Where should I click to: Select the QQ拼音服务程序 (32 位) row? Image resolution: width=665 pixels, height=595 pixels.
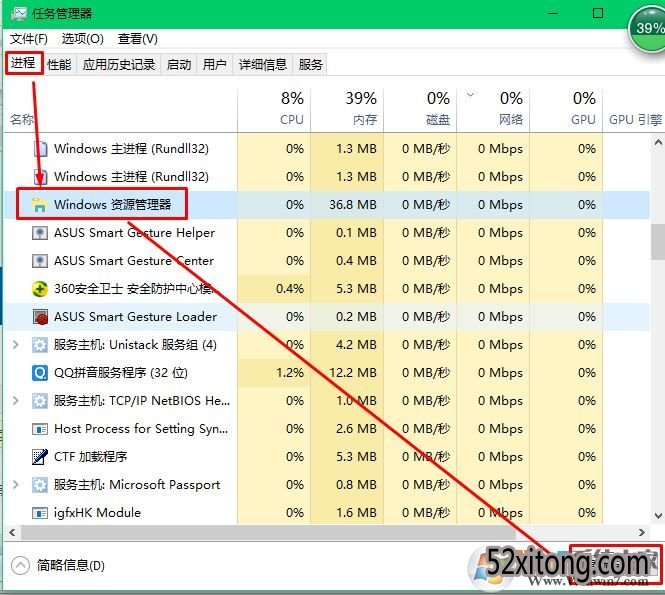click(x=327, y=373)
